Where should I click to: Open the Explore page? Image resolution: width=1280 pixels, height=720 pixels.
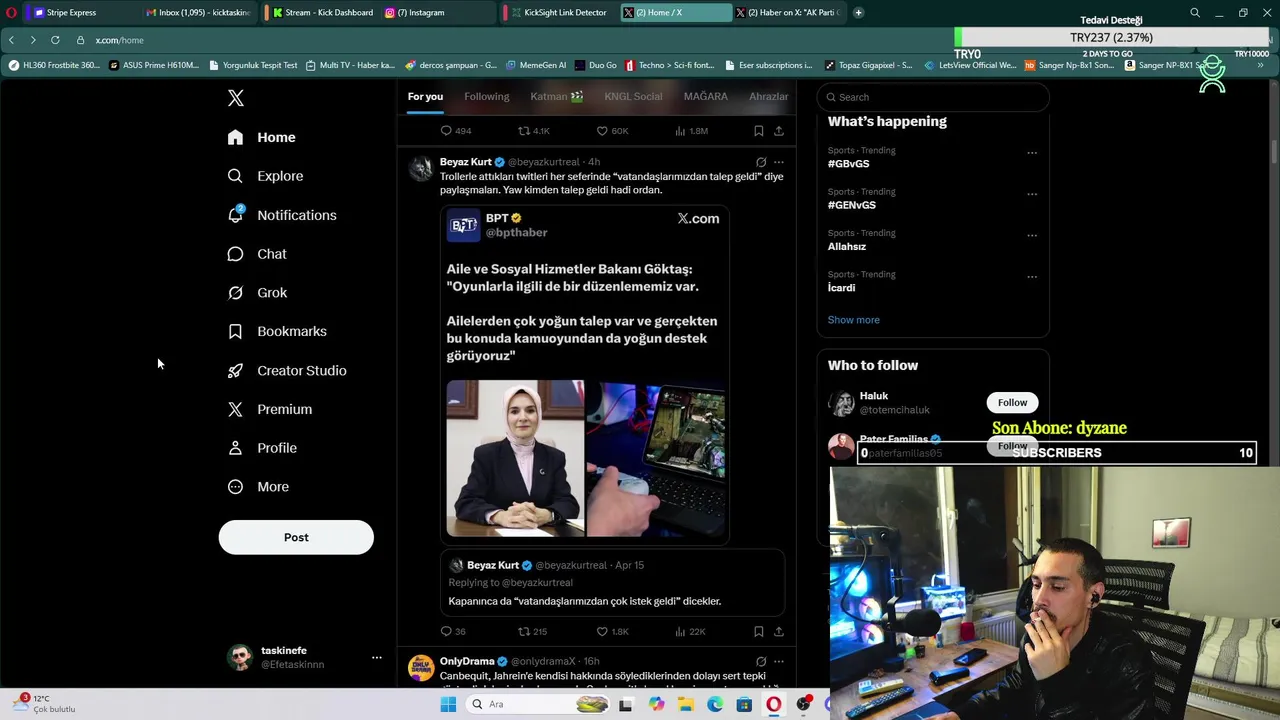pyautogui.click(x=265, y=176)
